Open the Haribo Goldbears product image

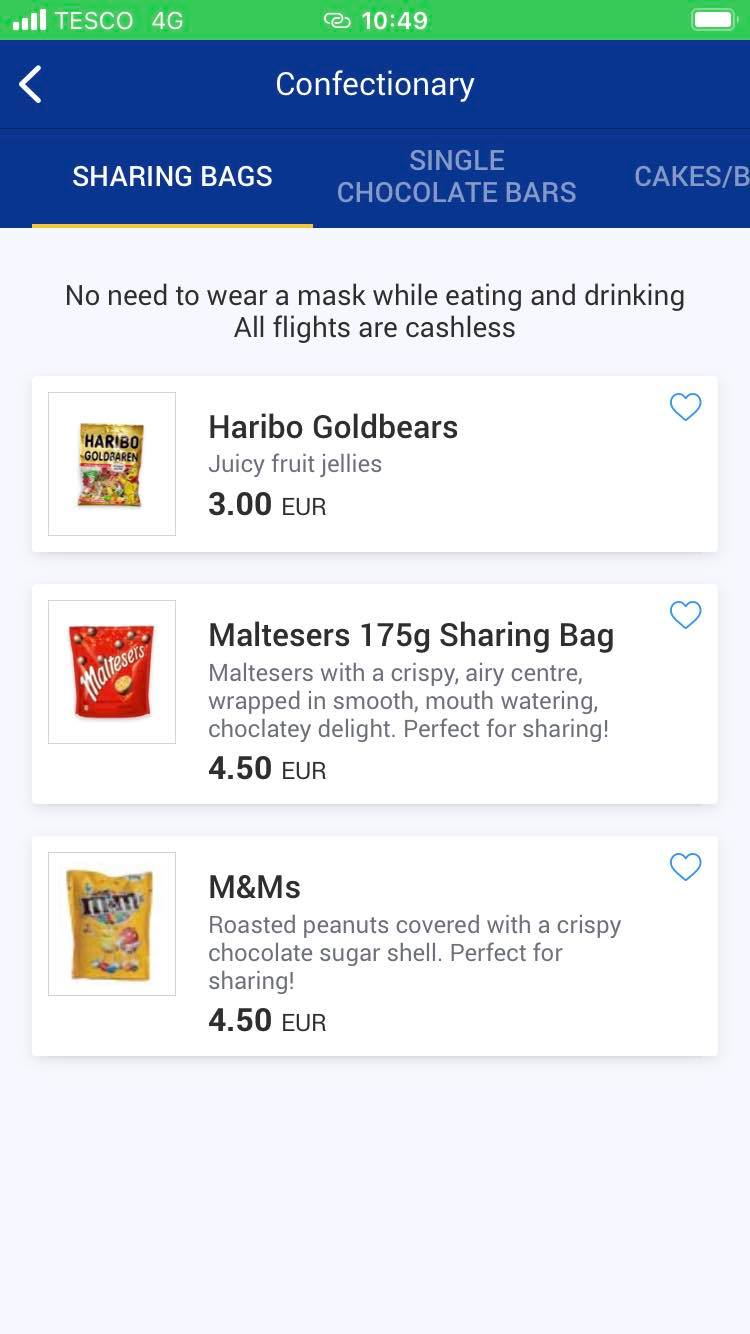click(x=112, y=464)
